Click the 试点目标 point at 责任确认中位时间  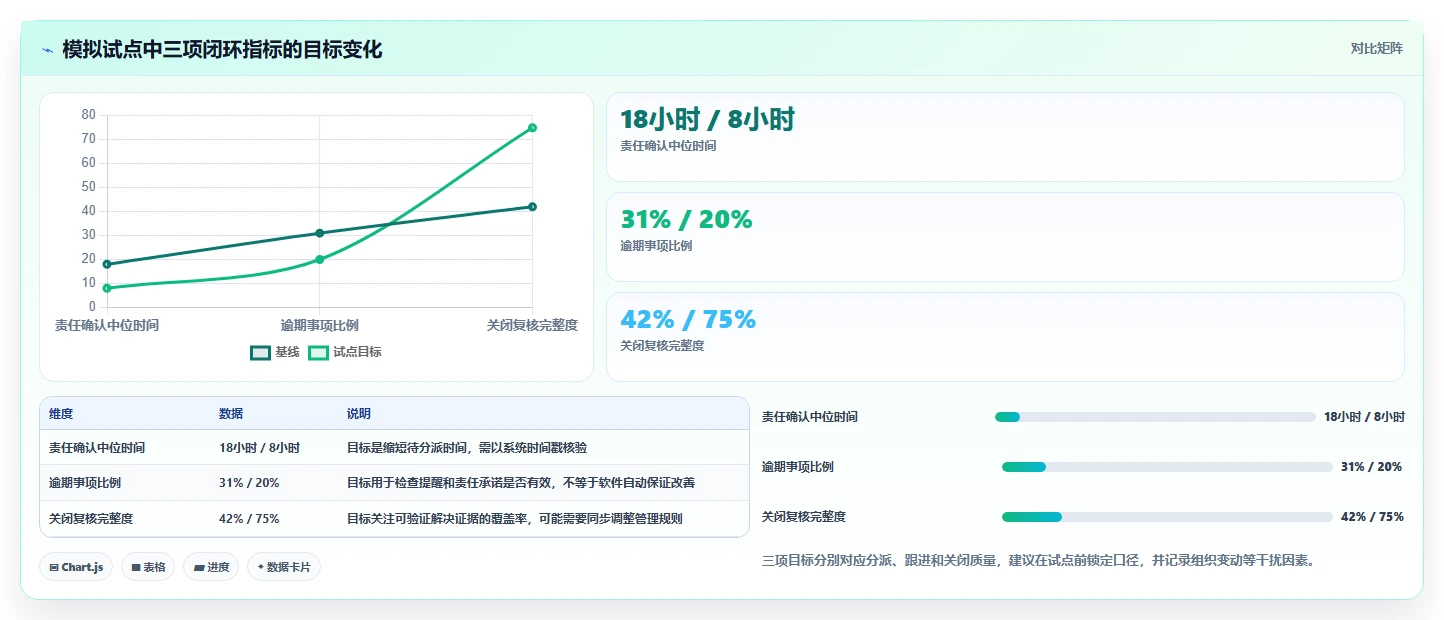coord(107,288)
